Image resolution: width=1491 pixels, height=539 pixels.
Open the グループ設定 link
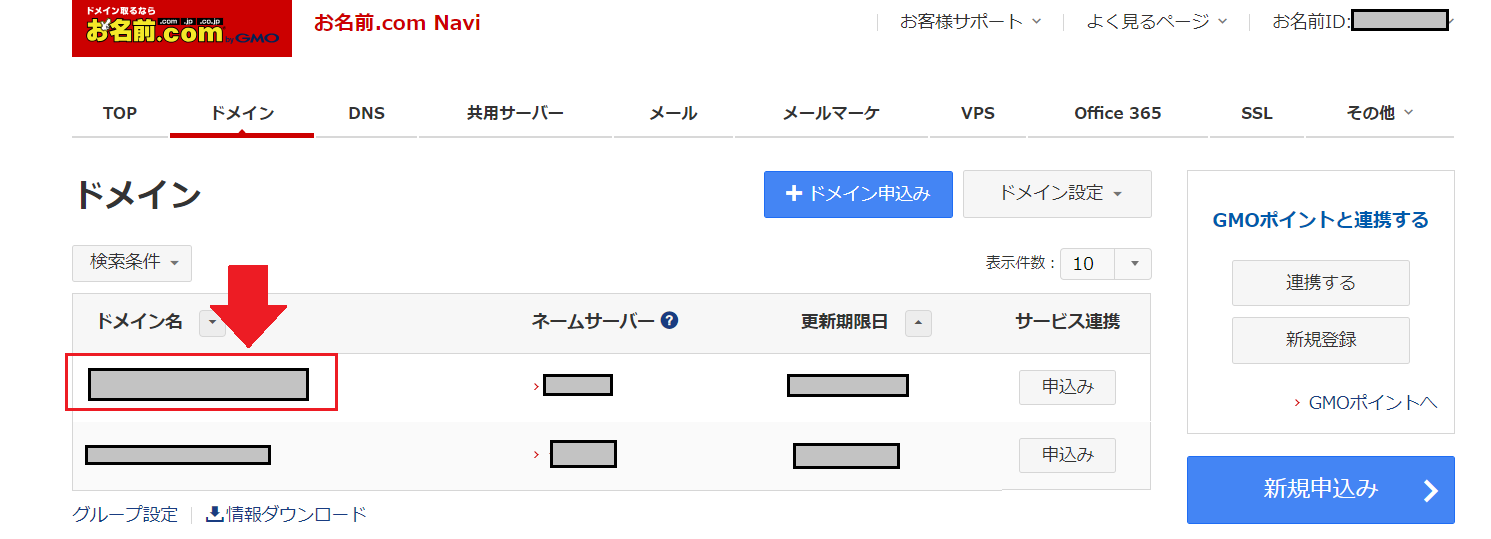125,514
